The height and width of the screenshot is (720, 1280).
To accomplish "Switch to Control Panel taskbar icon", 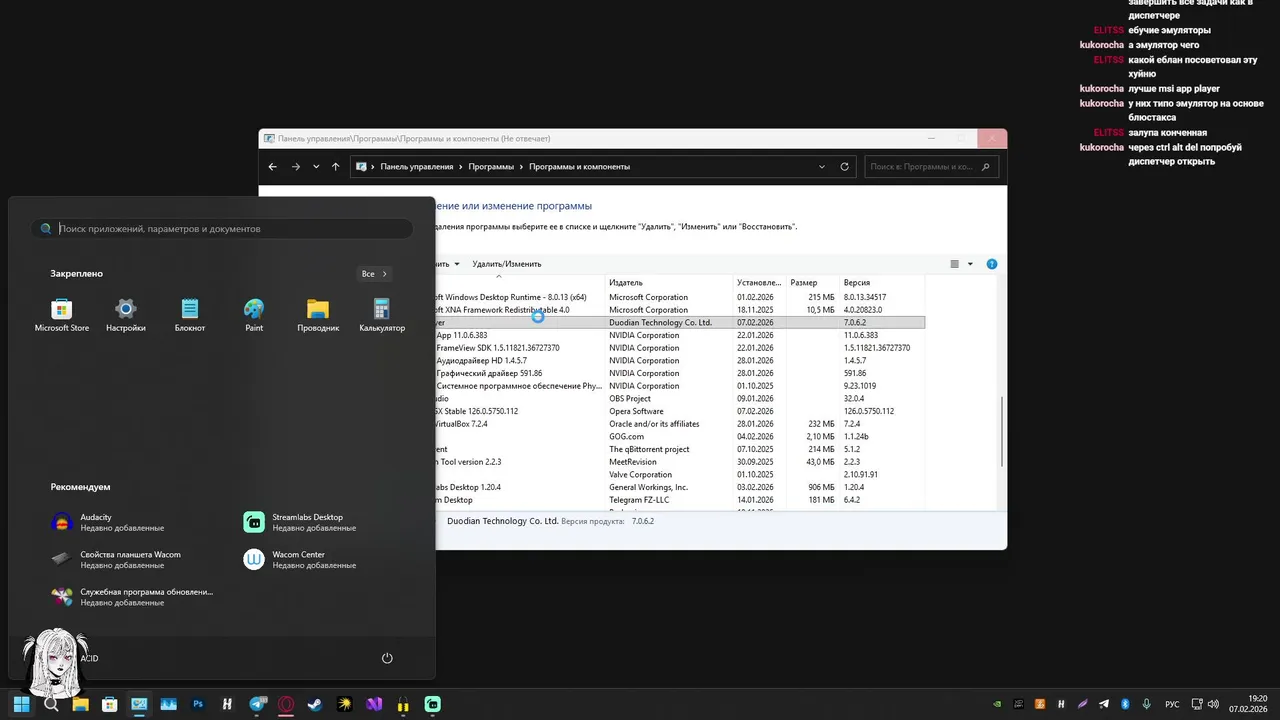I will (139, 704).
